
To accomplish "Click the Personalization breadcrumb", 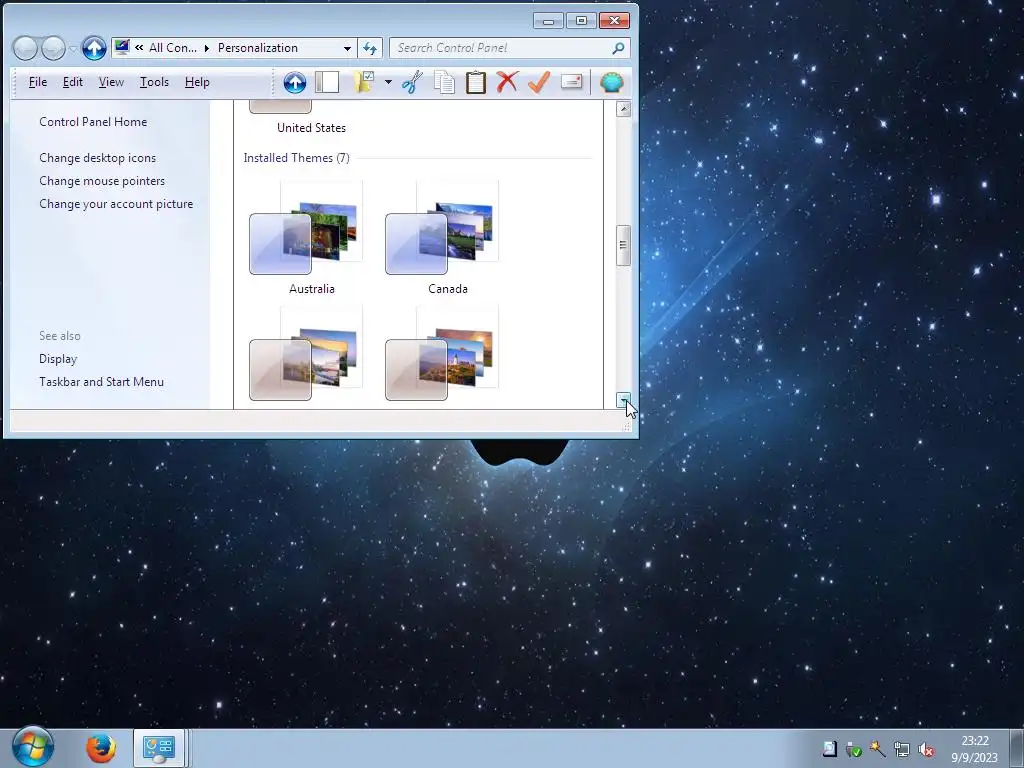I will click(257, 48).
